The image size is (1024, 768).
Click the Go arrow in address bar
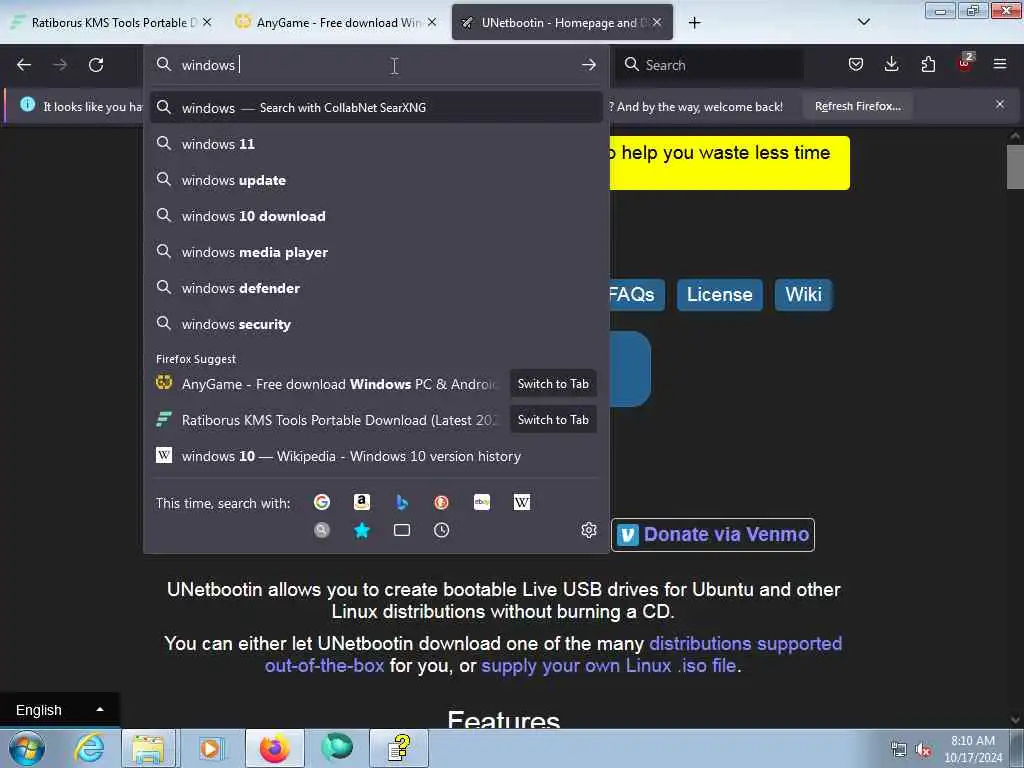(x=588, y=65)
